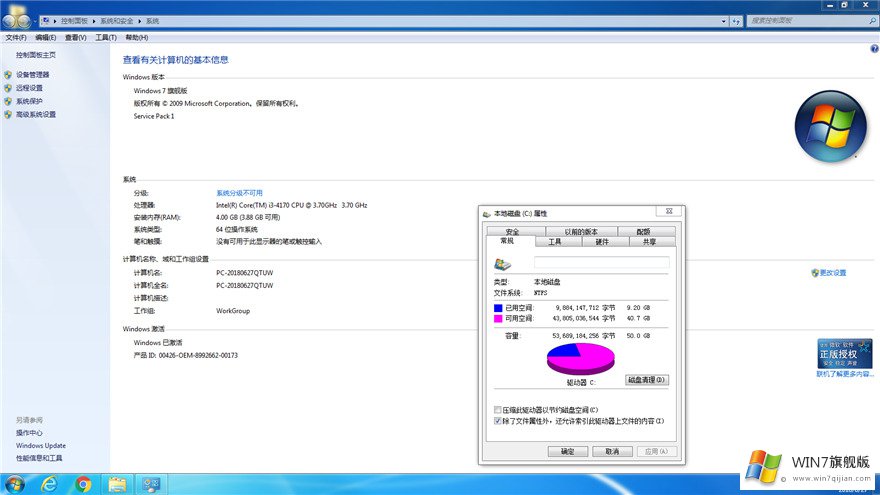
Task: Click Control Panel breadcrumb in address bar
Action: [x=74, y=21]
